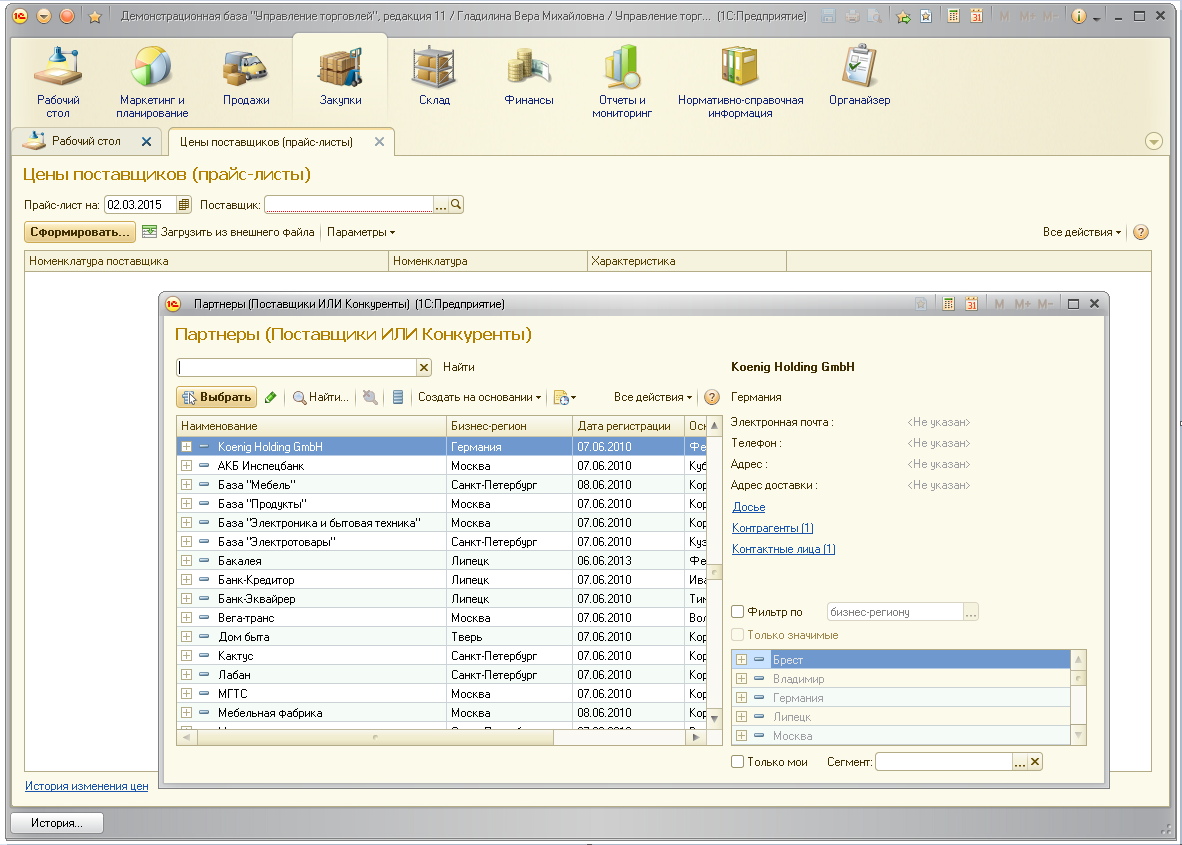Image resolution: width=1182 pixels, height=845 pixels.
Task: Open История изменения цен link
Action: 87,786
